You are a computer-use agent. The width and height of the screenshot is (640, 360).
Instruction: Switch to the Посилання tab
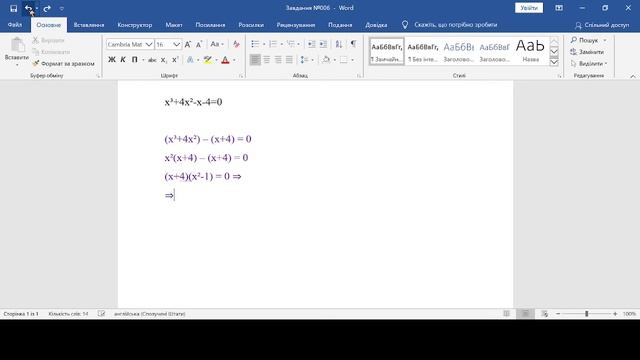[210, 25]
